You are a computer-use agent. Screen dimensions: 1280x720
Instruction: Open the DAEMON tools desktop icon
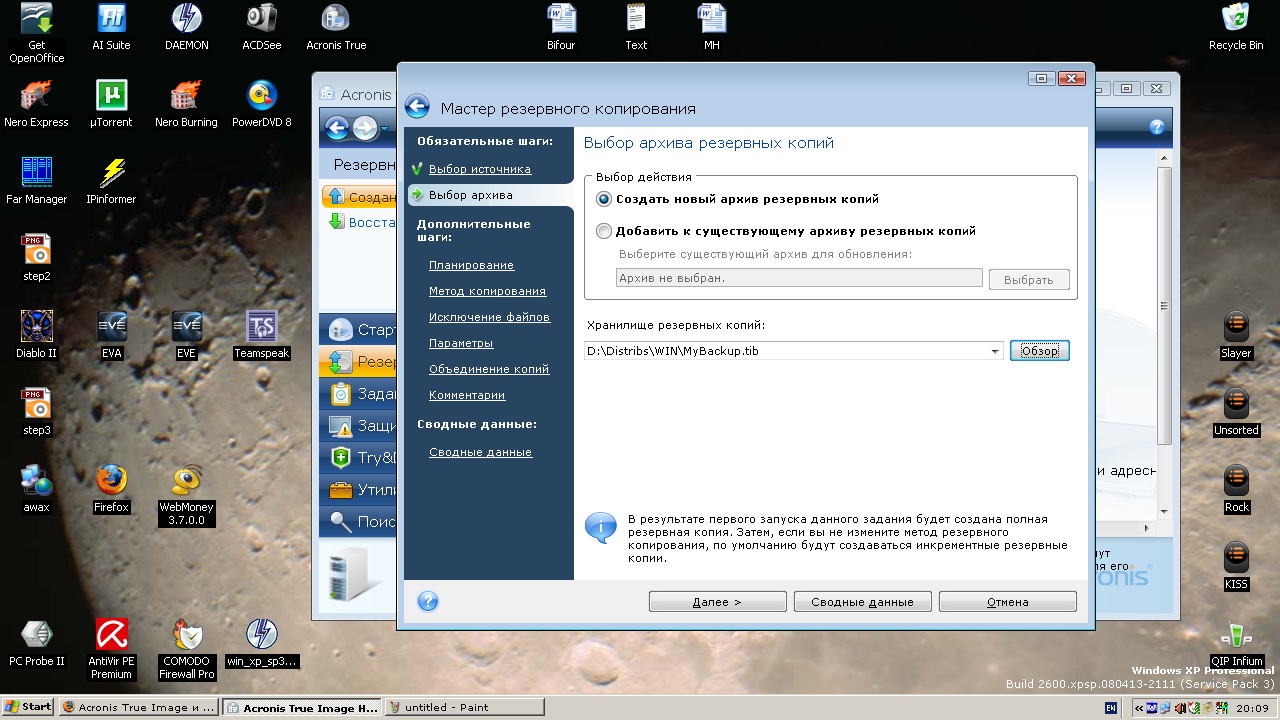point(187,19)
